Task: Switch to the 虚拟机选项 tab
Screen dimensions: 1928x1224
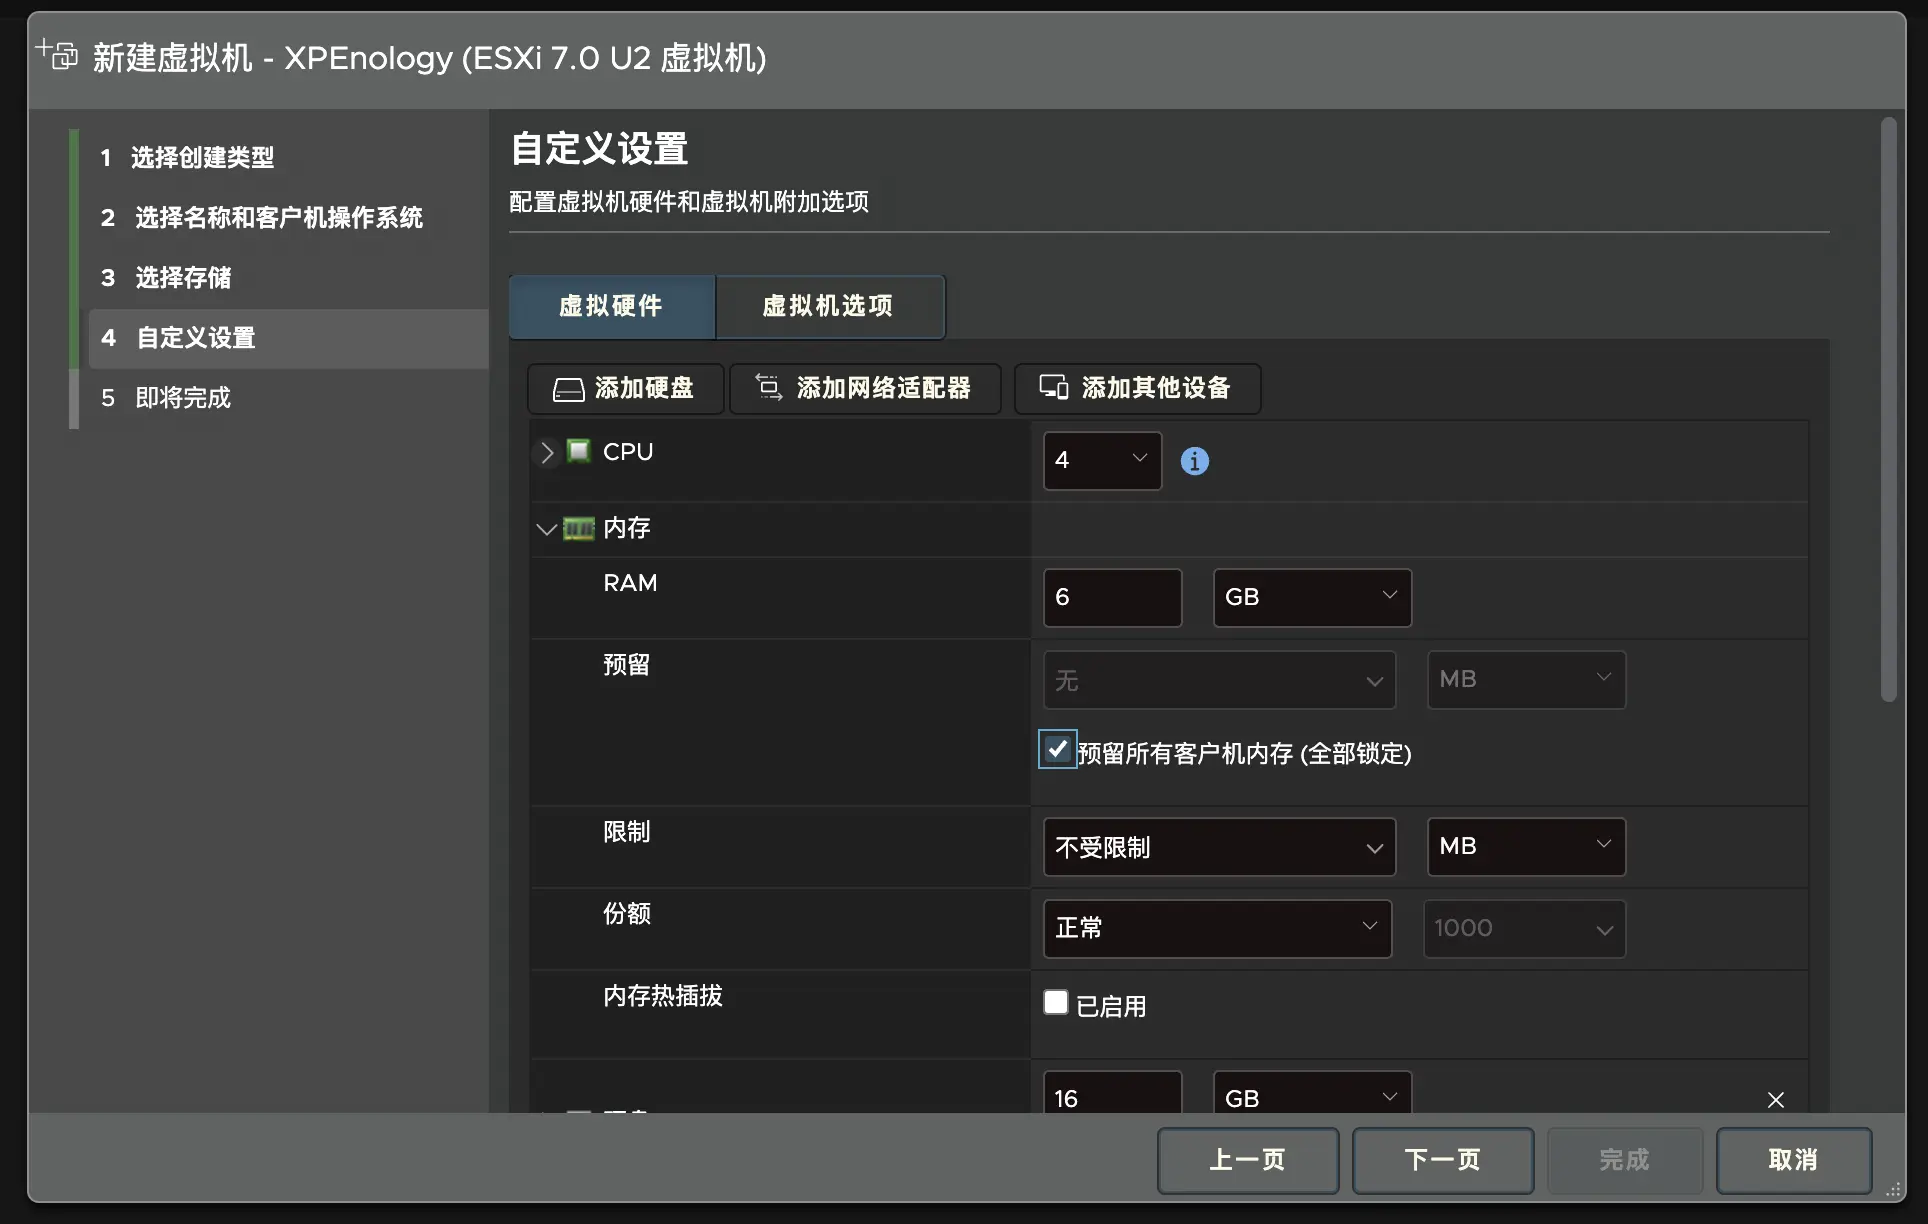Action: pos(828,306)
